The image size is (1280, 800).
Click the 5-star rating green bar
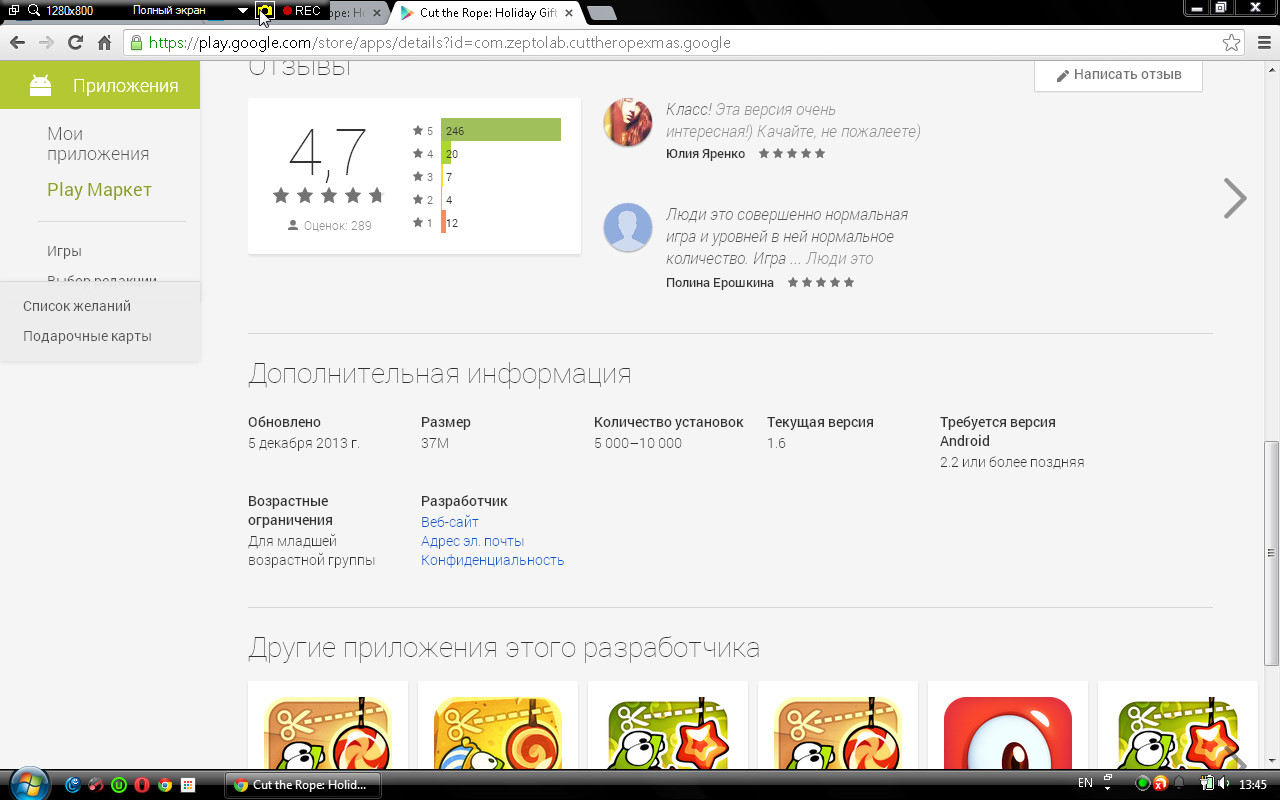501,130
